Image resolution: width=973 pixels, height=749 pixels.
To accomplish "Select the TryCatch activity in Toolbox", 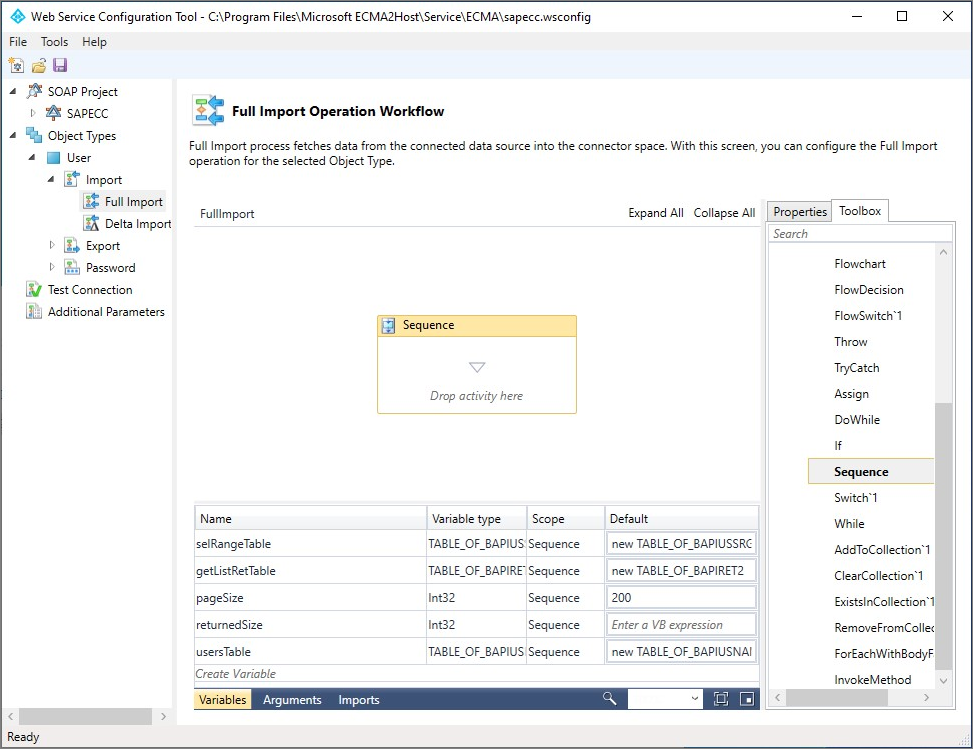I will pyautogui.click(x=857, y=367).
